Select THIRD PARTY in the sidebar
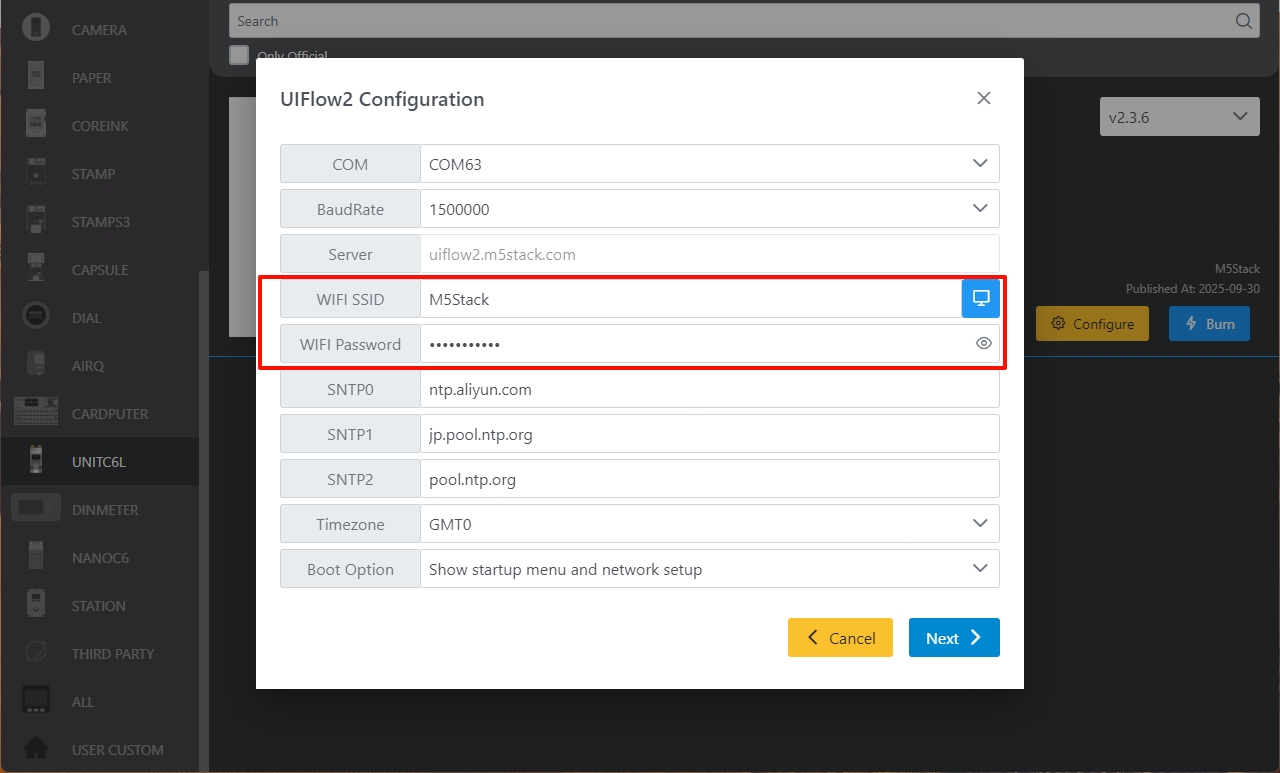Screen dimensions: 1280x773 click(x=112, y=653)
